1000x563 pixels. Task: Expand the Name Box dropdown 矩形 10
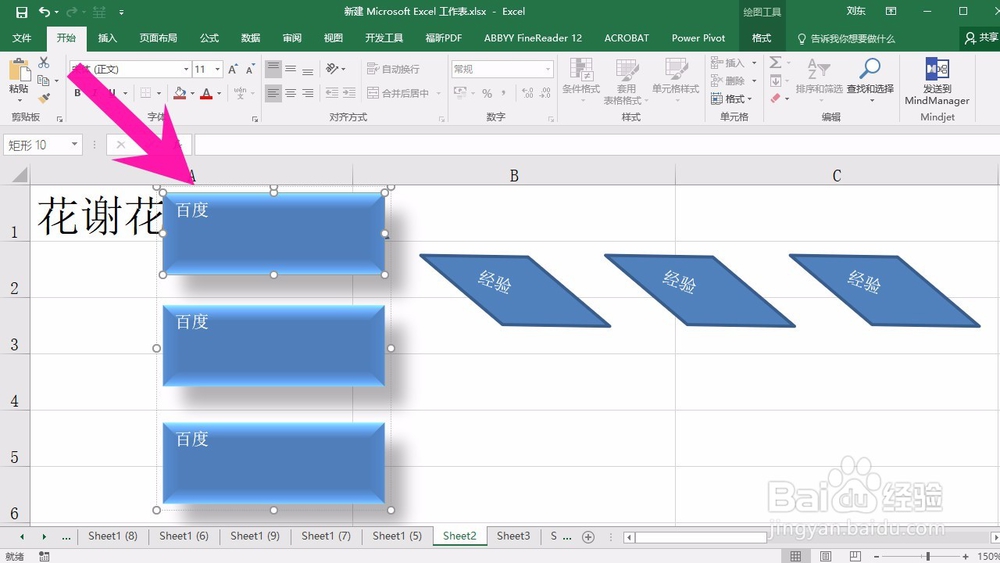point(75,145)
